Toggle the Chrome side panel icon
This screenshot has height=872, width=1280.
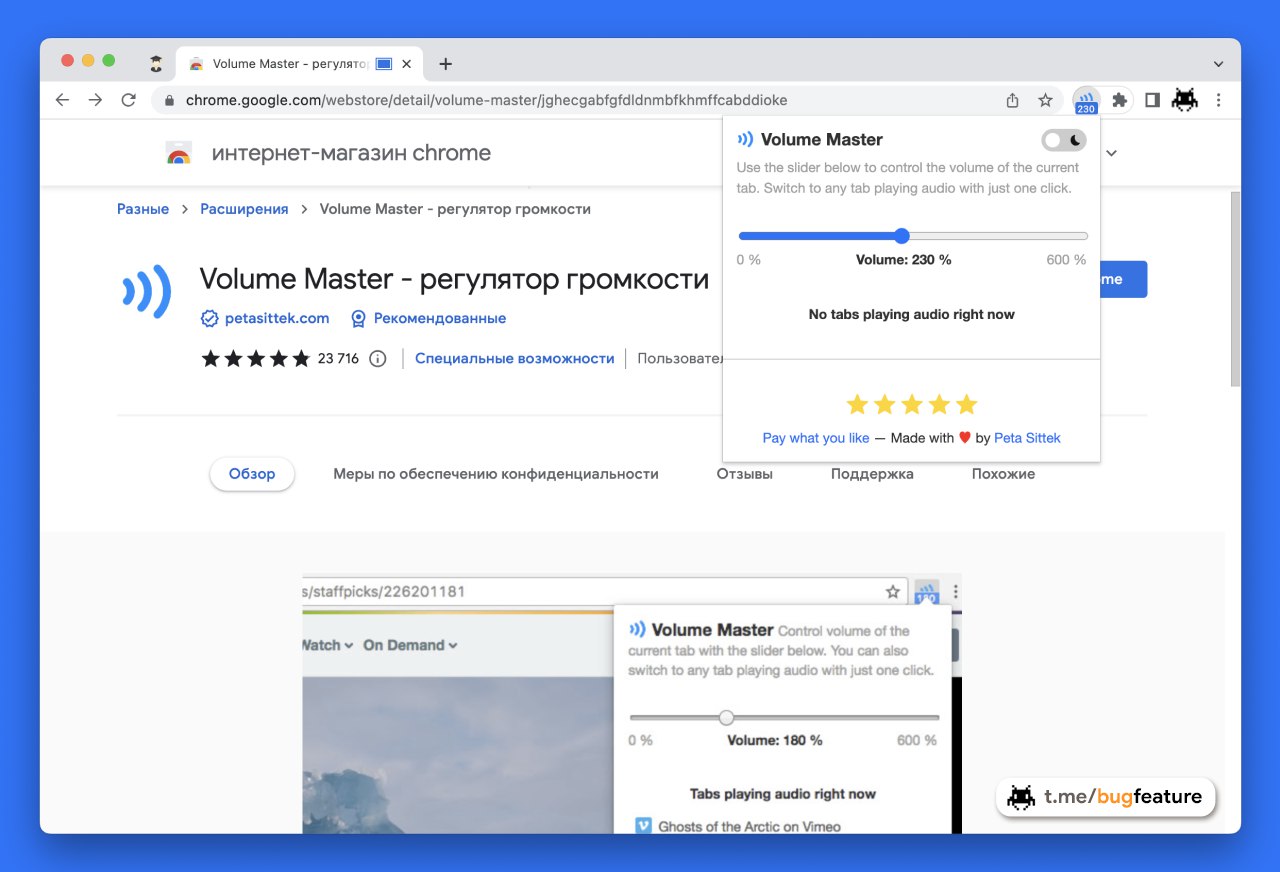pyautogui.click(x=1152, y=100)
